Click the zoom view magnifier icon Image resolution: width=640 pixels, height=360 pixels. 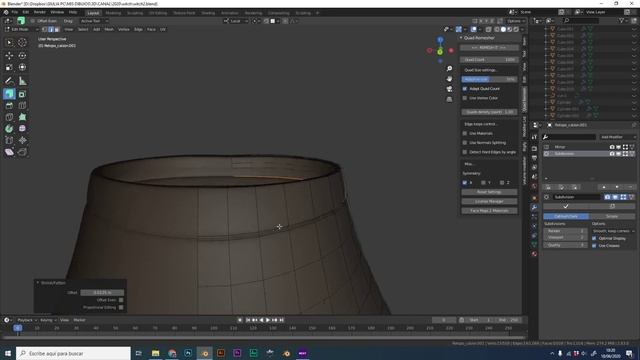449,69
